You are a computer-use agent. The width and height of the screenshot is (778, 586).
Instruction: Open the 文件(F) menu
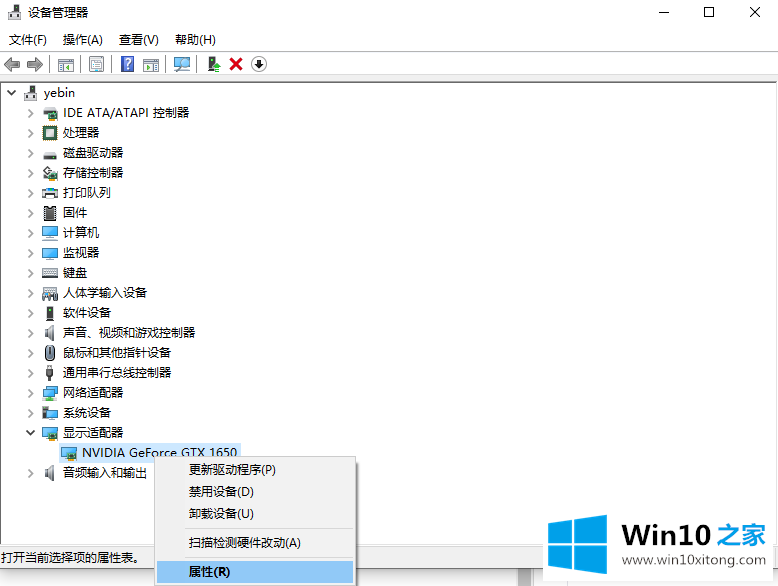(28, 40)
